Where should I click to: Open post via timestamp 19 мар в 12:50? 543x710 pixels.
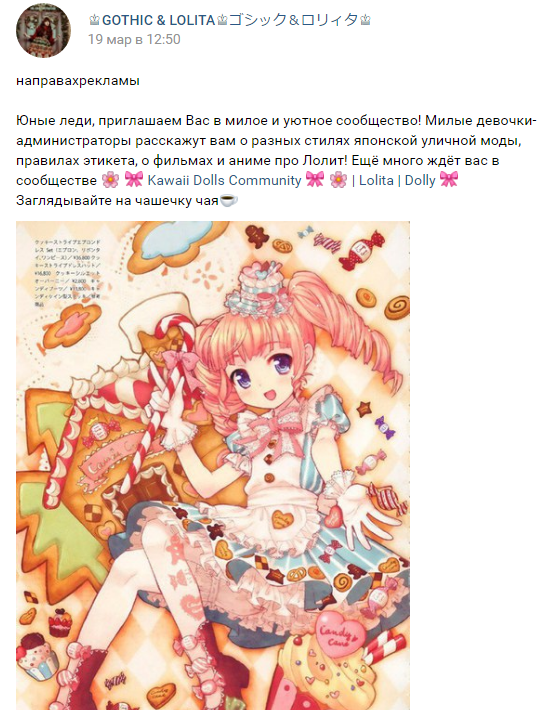tap(134, 39)
